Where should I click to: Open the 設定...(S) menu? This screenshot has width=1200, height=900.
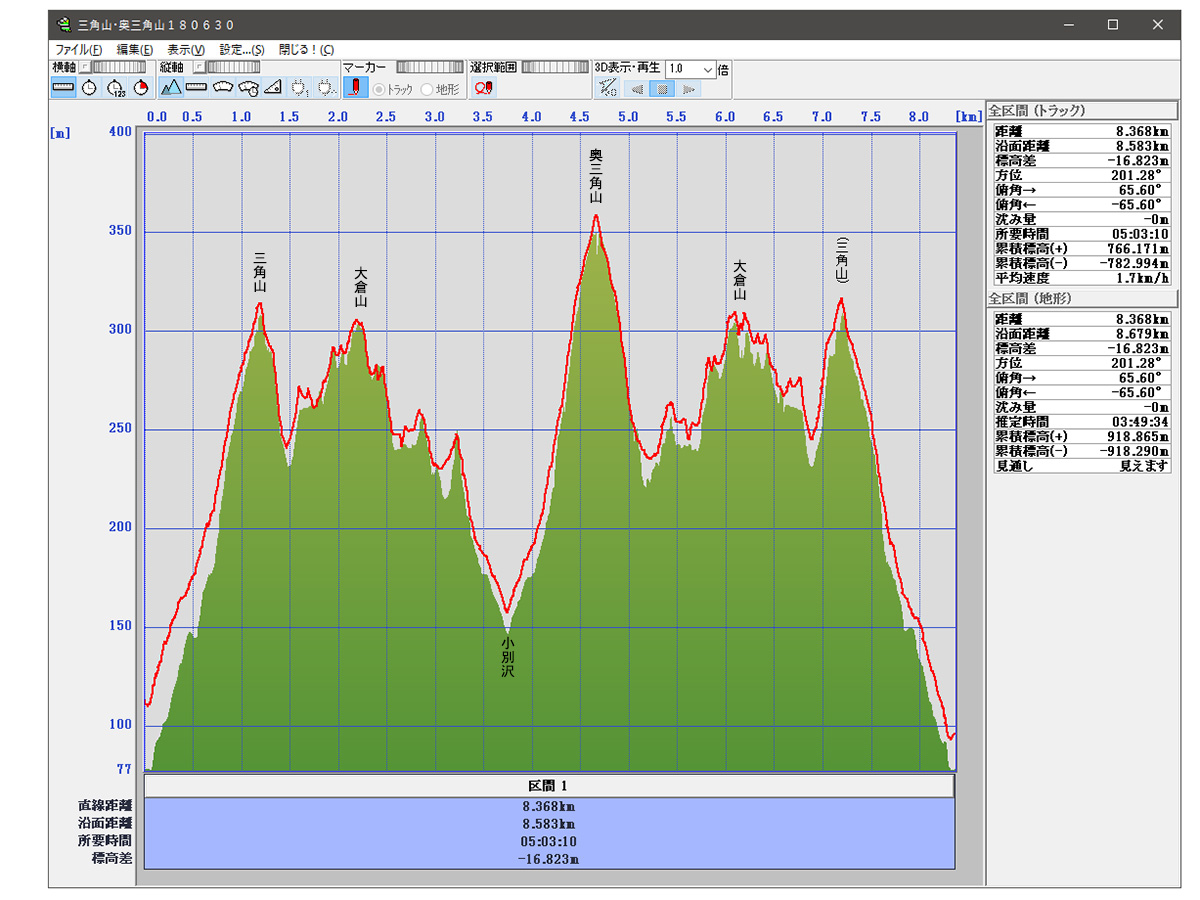click(x=241, y=49)
